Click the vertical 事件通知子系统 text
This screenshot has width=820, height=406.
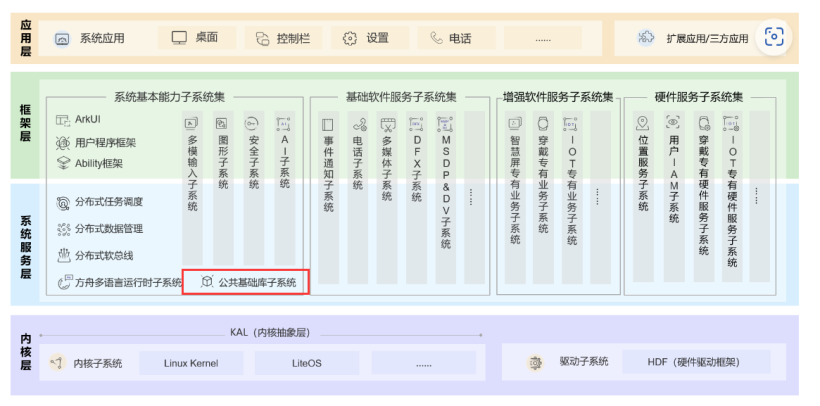328,174
